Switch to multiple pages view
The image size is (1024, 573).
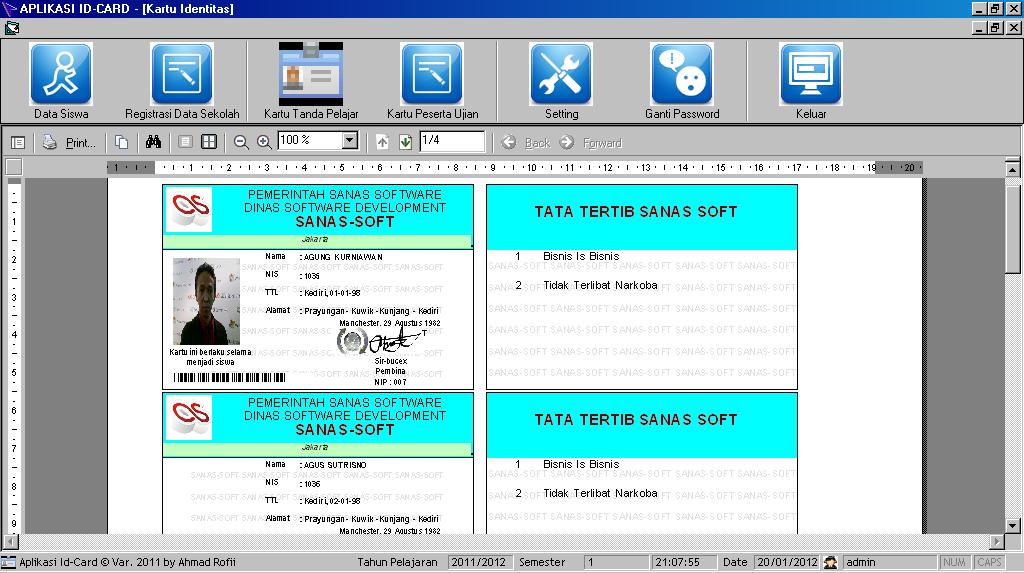(x=209, y=142)
